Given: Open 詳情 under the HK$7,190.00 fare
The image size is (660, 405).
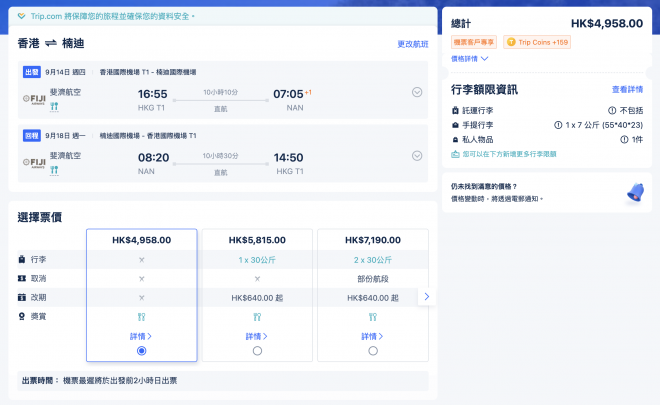Looking at the screenshot, I should 373,336.
